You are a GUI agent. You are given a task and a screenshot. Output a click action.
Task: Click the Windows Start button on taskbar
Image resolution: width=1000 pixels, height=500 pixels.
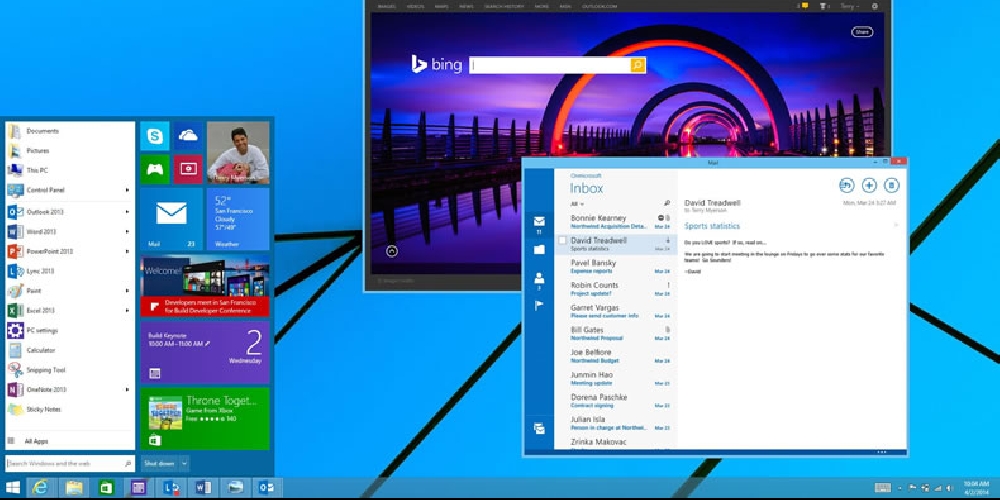13,488
